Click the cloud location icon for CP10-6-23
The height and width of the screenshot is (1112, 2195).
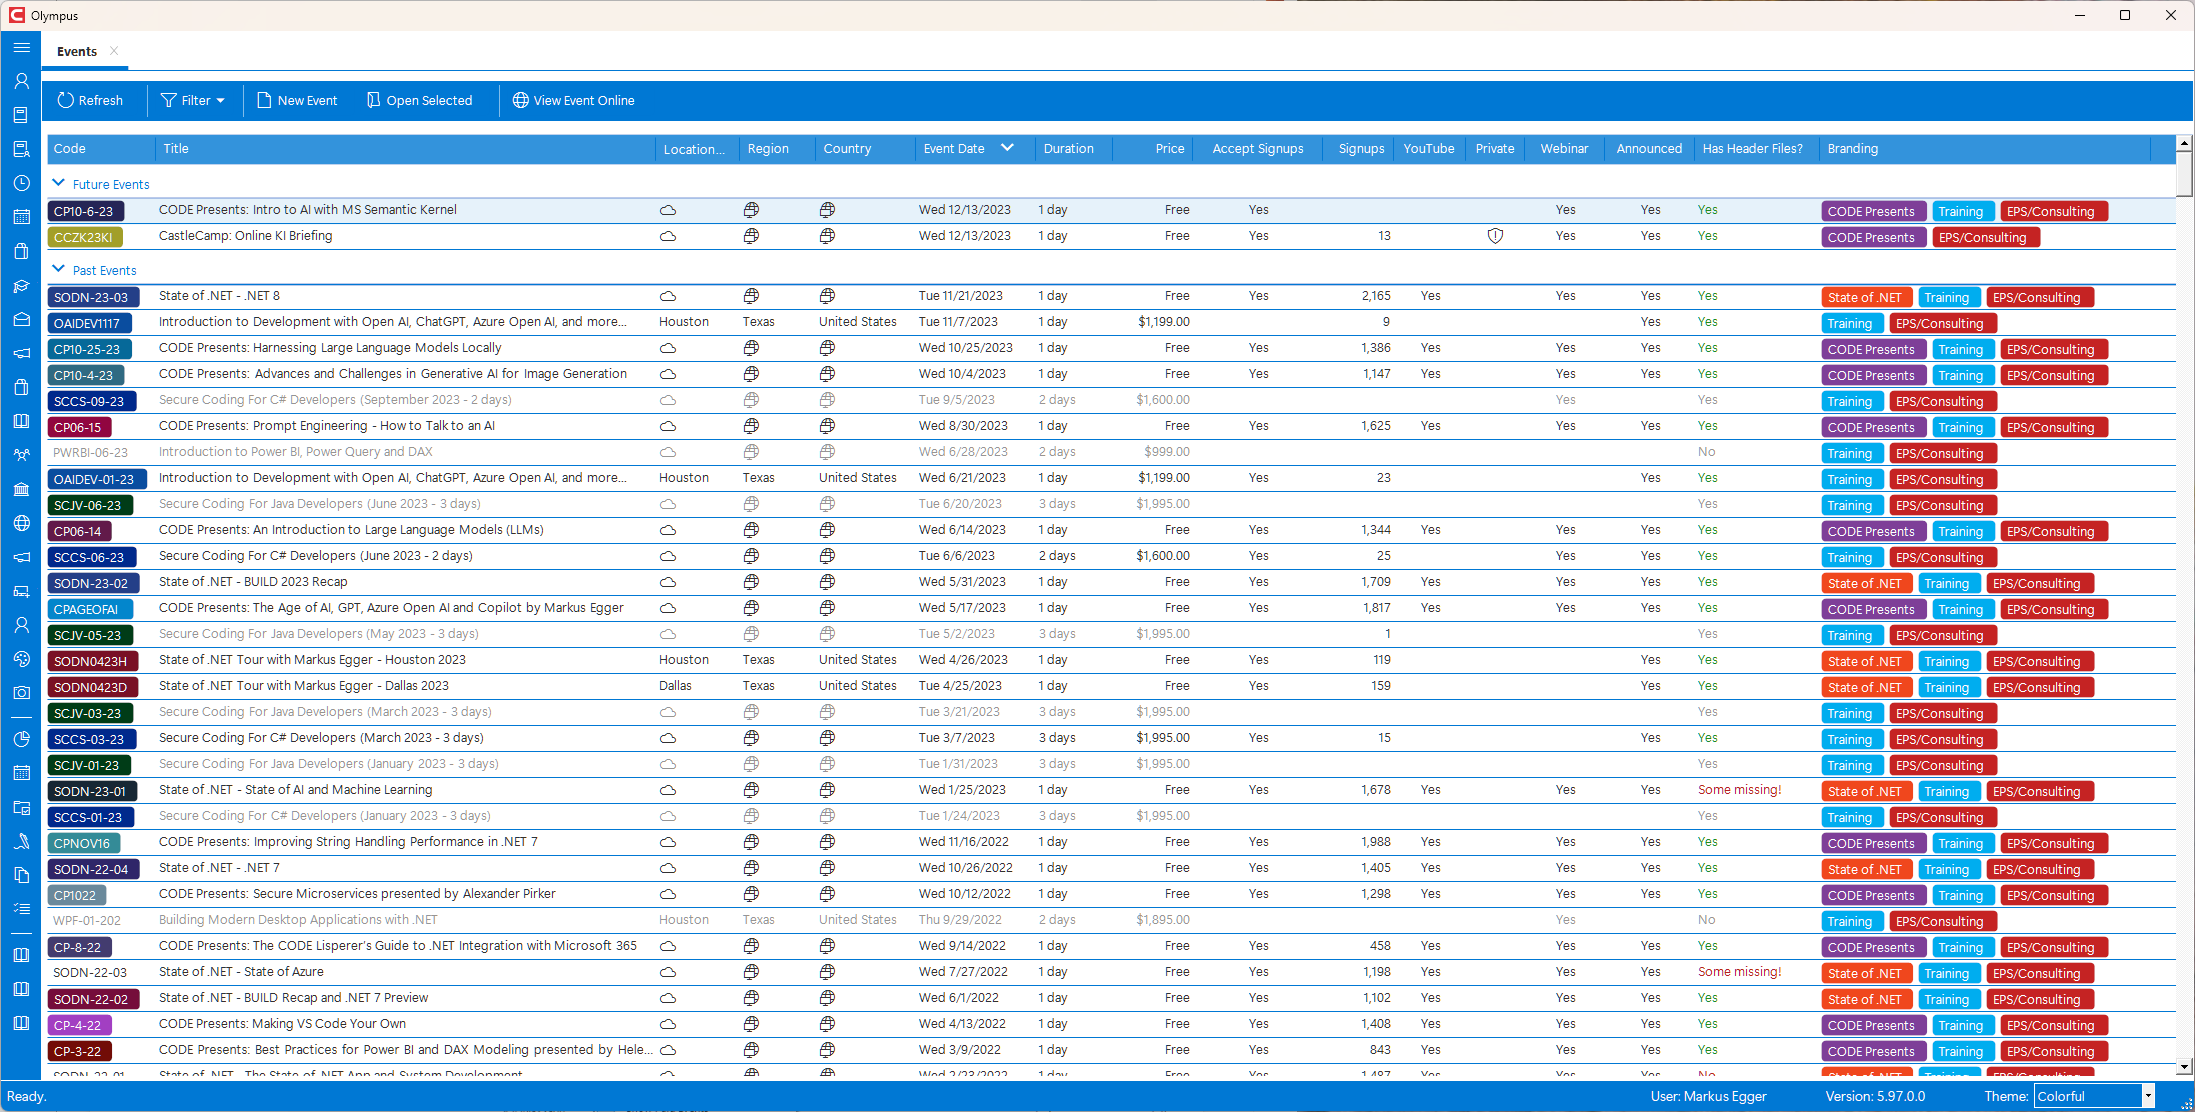(x=668, y=210)
